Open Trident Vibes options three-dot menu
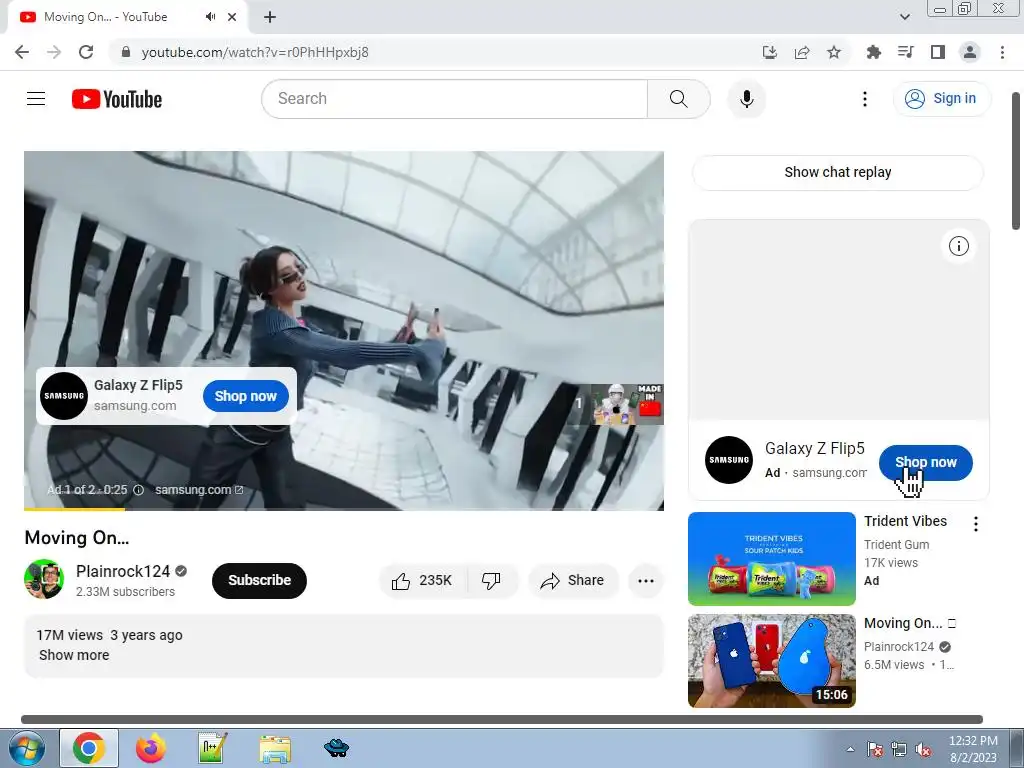This screenshot has height=768, width=1024. (976, 524)
